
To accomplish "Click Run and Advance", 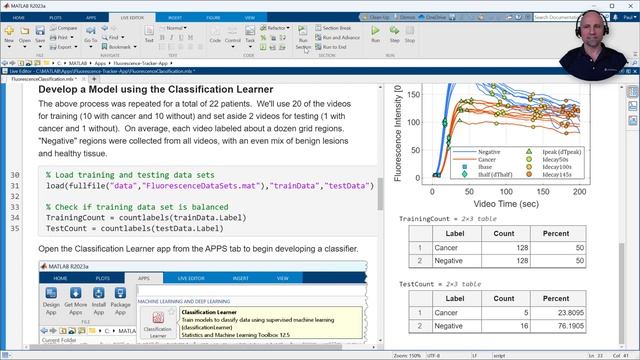I will pyautogui.click(x=338, y=38).
